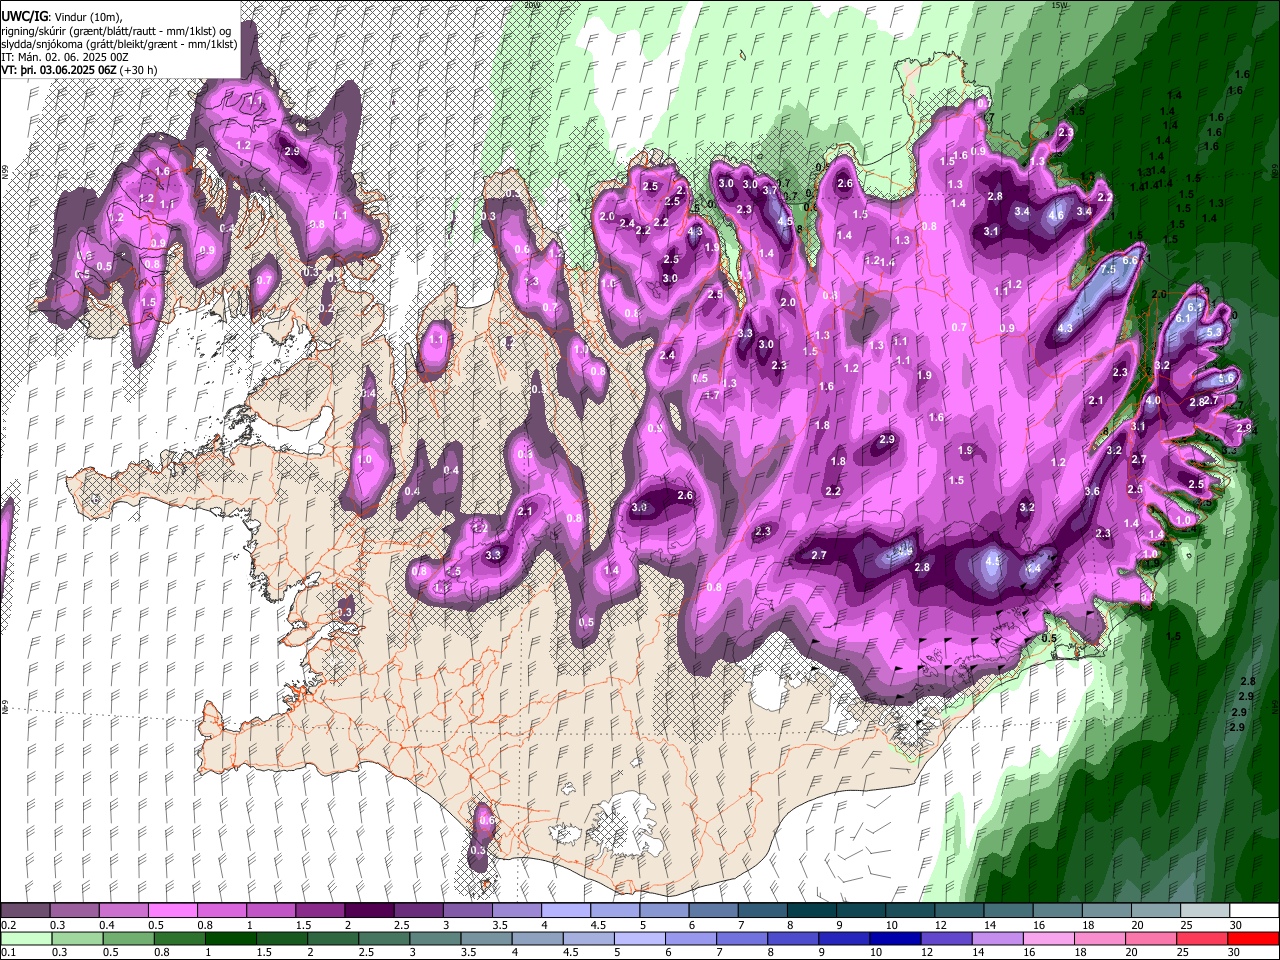The image size is (1280, 960).
Task: Click the pale green lower-row swatch between 0.1 and 0.3
Action: (x=25, y=939)
